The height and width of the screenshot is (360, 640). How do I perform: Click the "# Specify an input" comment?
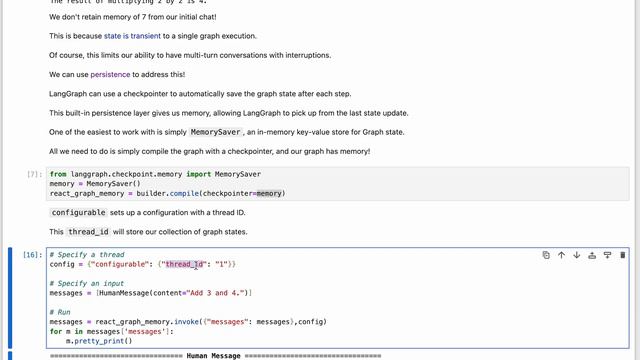click(x=87, y=283)
